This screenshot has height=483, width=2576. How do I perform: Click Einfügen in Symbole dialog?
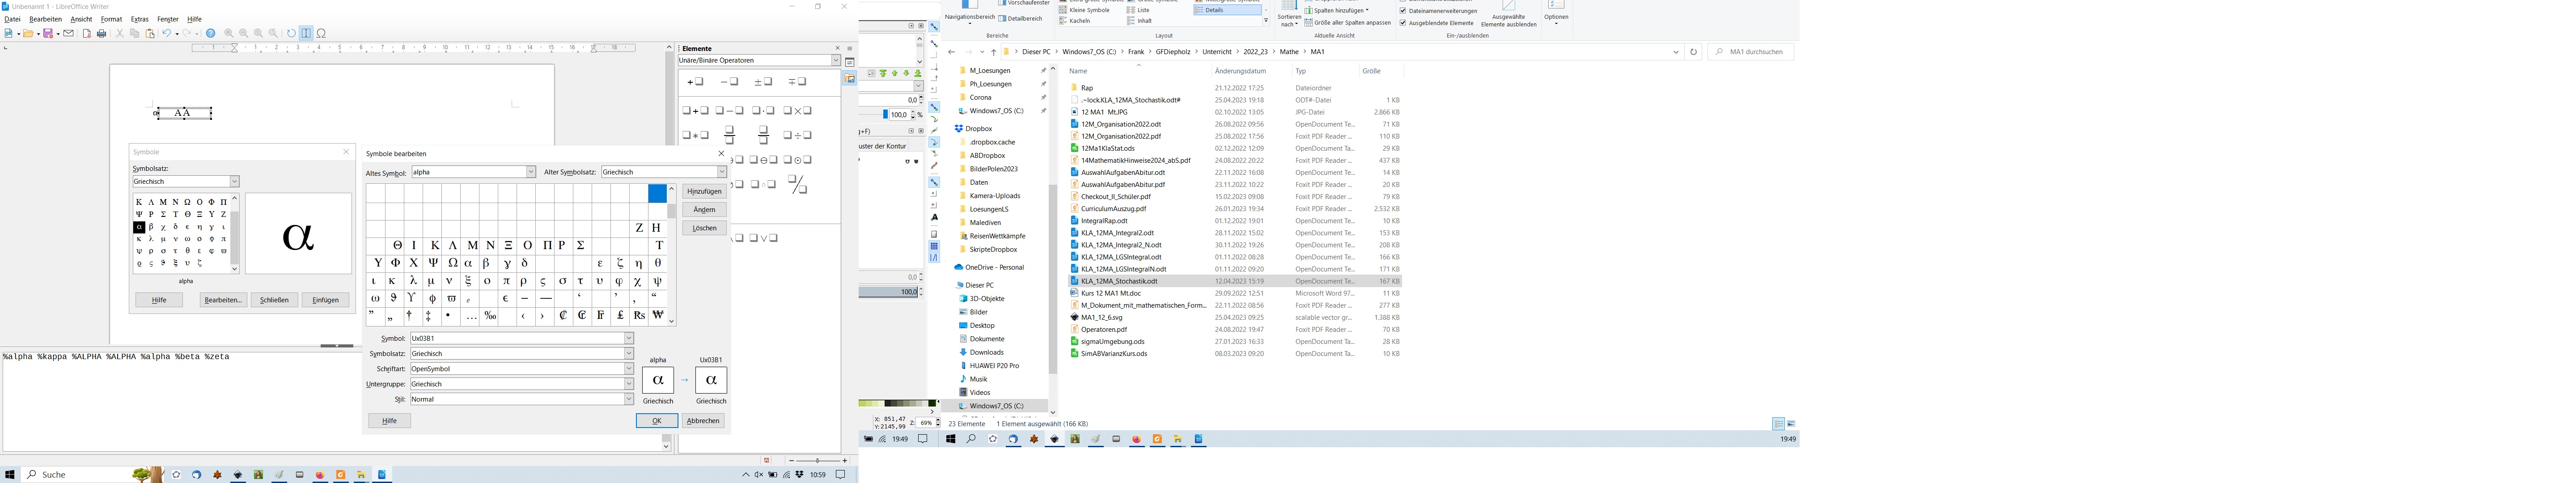(x=326, y=300)
